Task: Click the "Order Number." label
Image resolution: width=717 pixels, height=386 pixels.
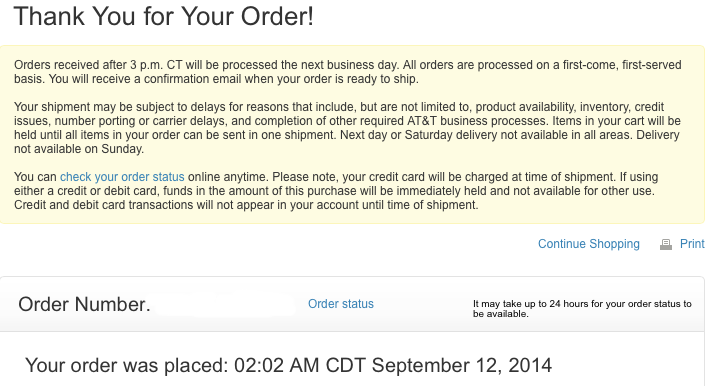Action: pyautogui.click(x=84, y=304)
